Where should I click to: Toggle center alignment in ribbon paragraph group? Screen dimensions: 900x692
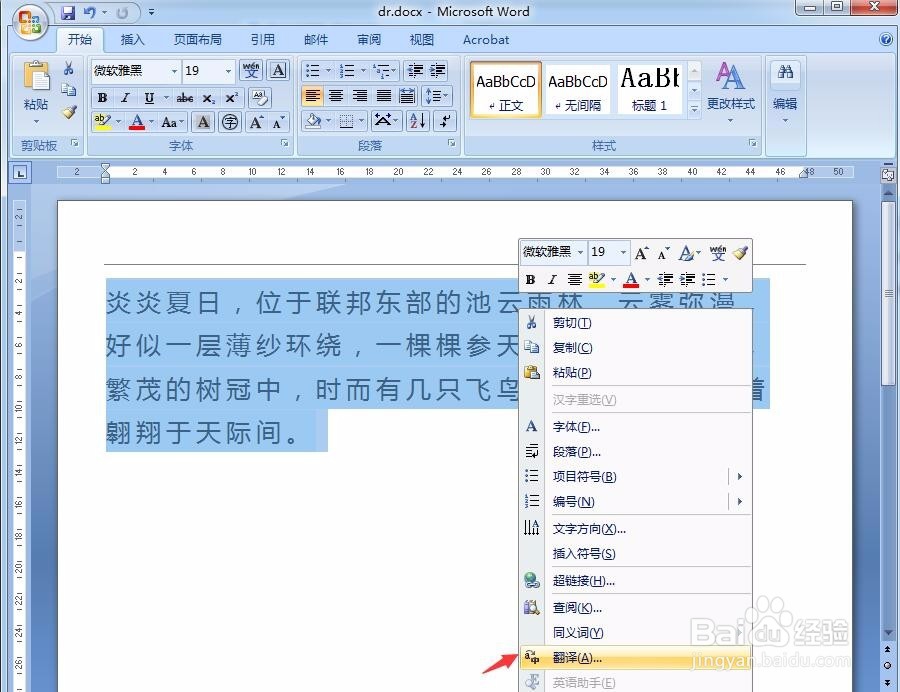(336, 96)
